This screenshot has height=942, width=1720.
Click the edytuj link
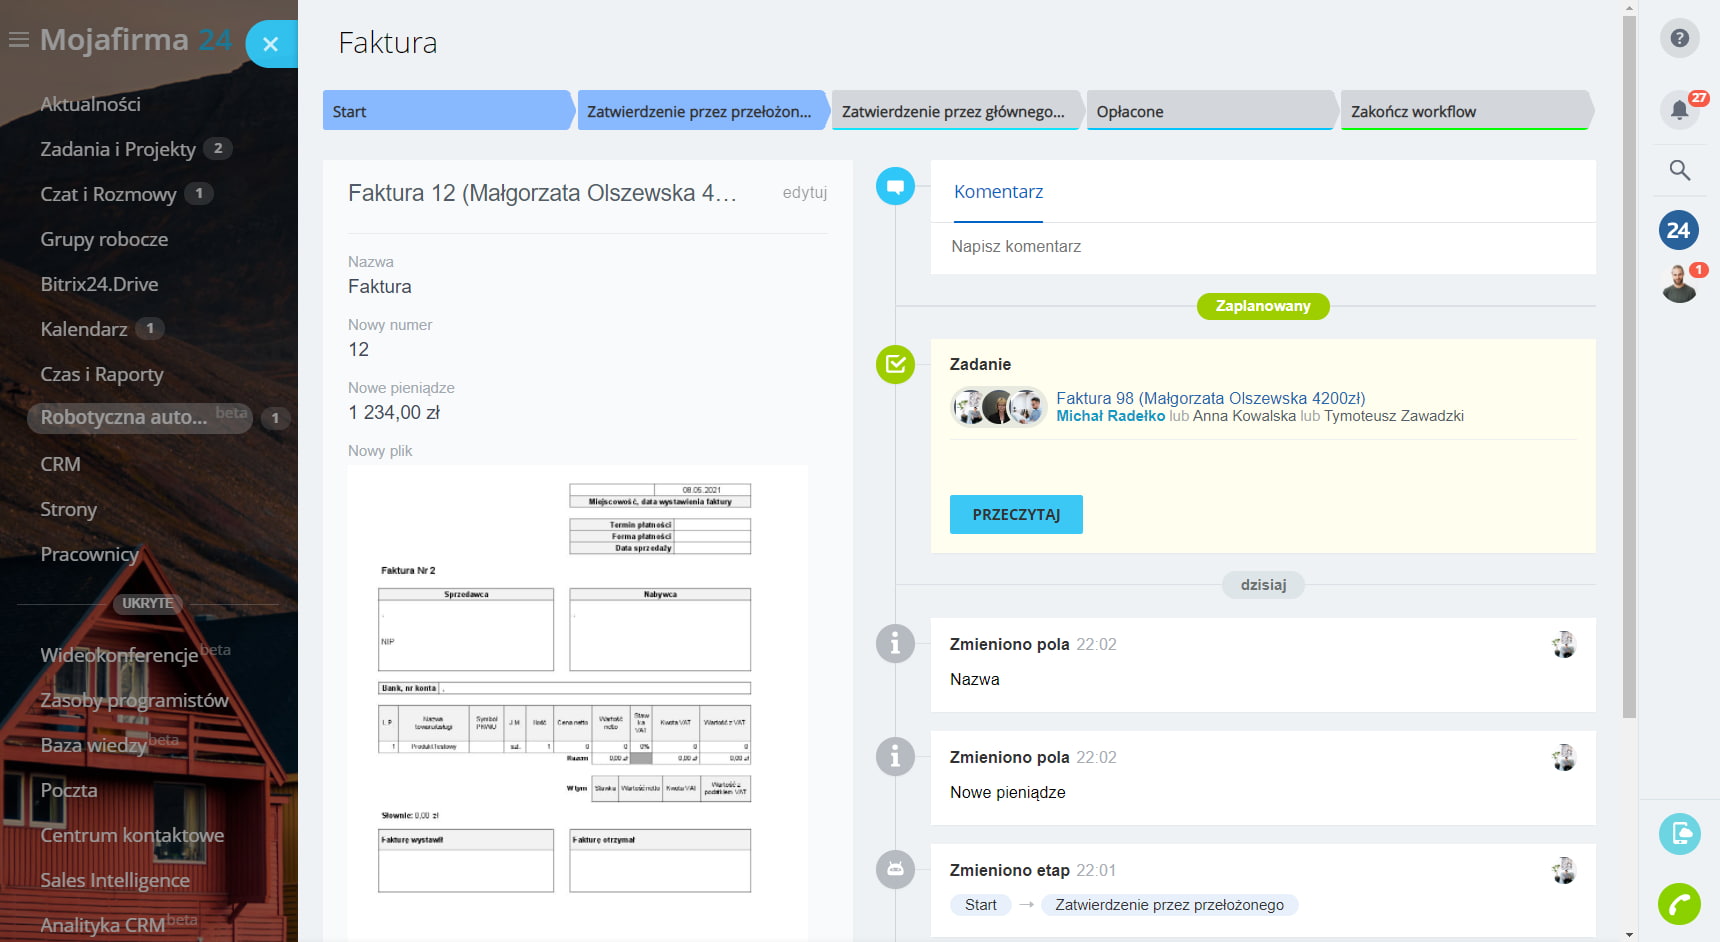click(804, 193)
